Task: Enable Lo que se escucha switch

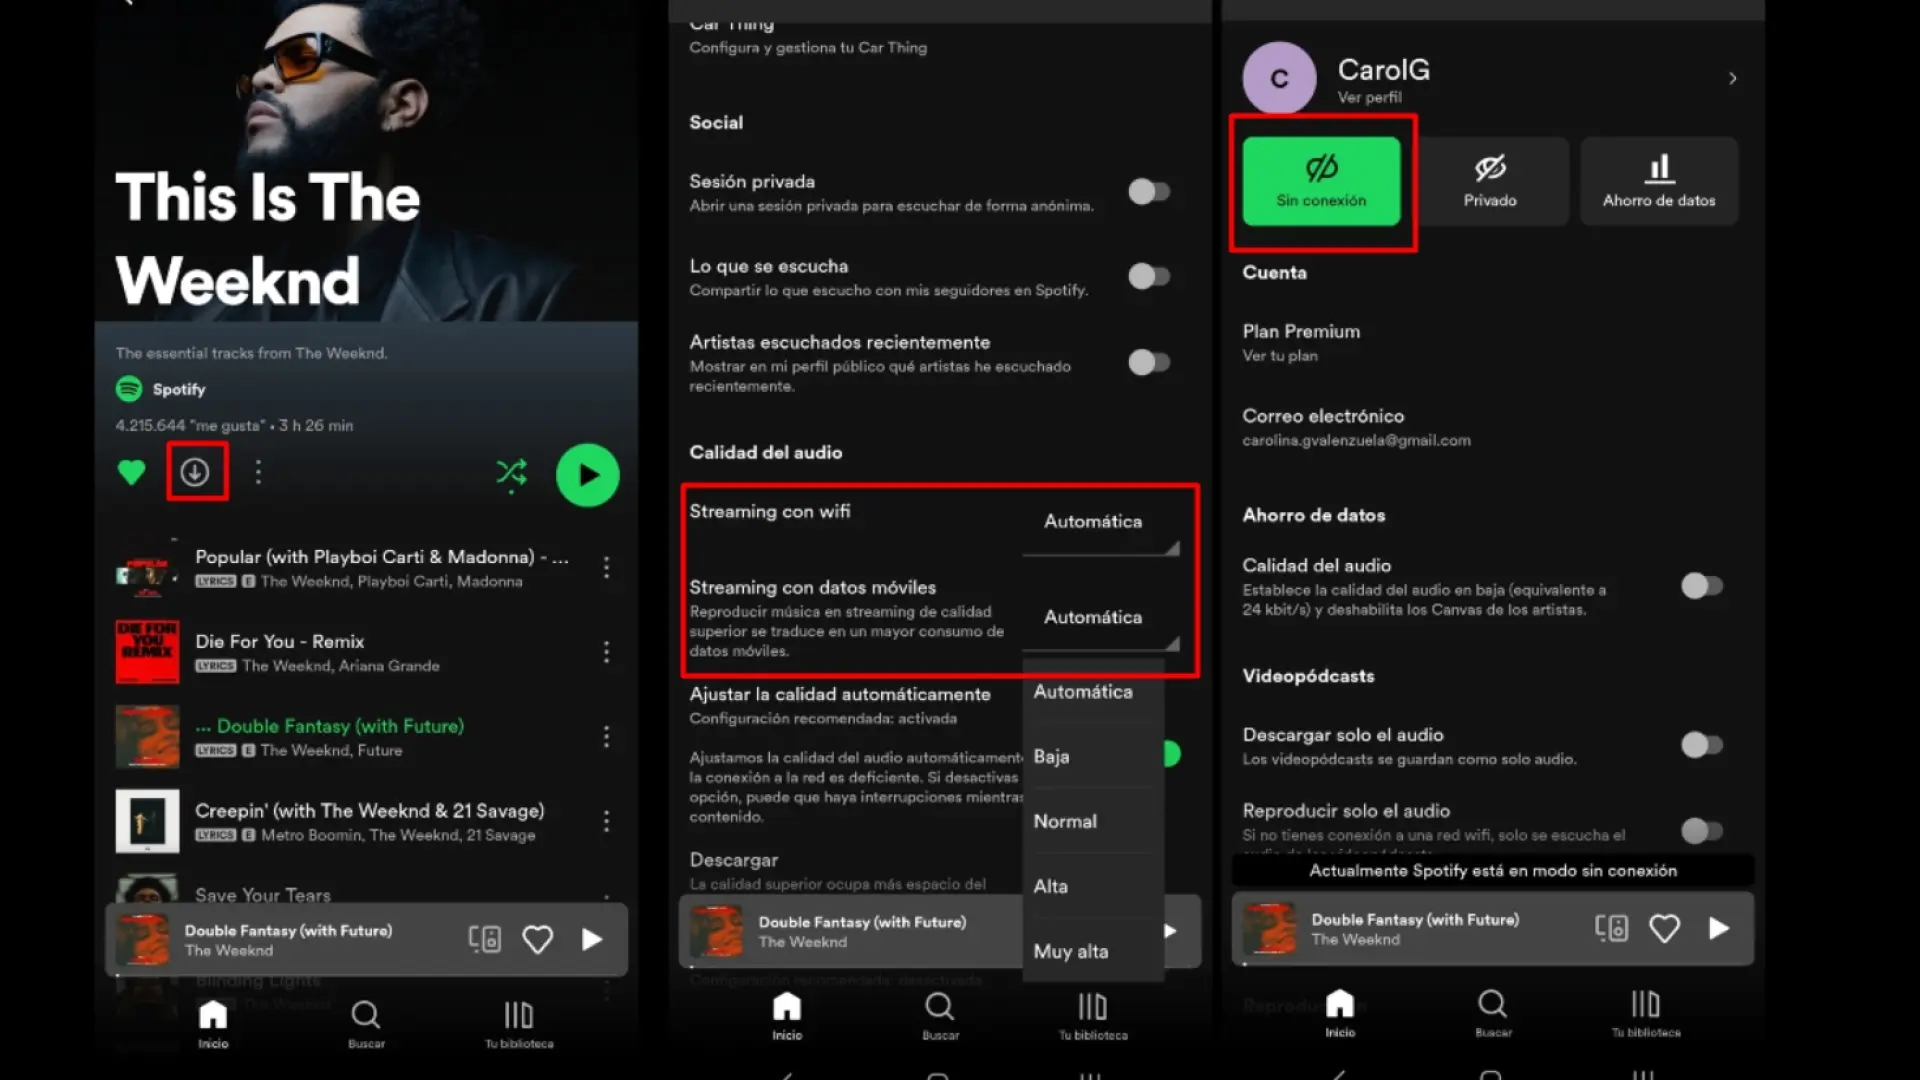Action: [x=1148, y=276]
